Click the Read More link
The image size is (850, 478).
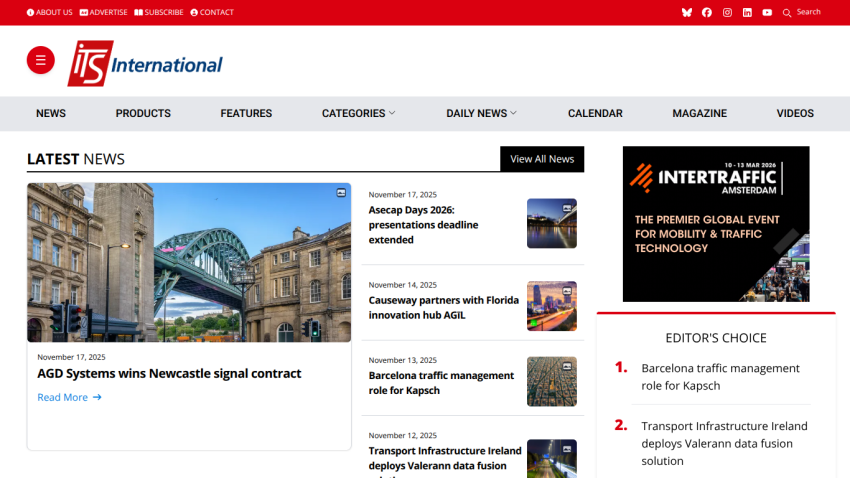(62, 397)
